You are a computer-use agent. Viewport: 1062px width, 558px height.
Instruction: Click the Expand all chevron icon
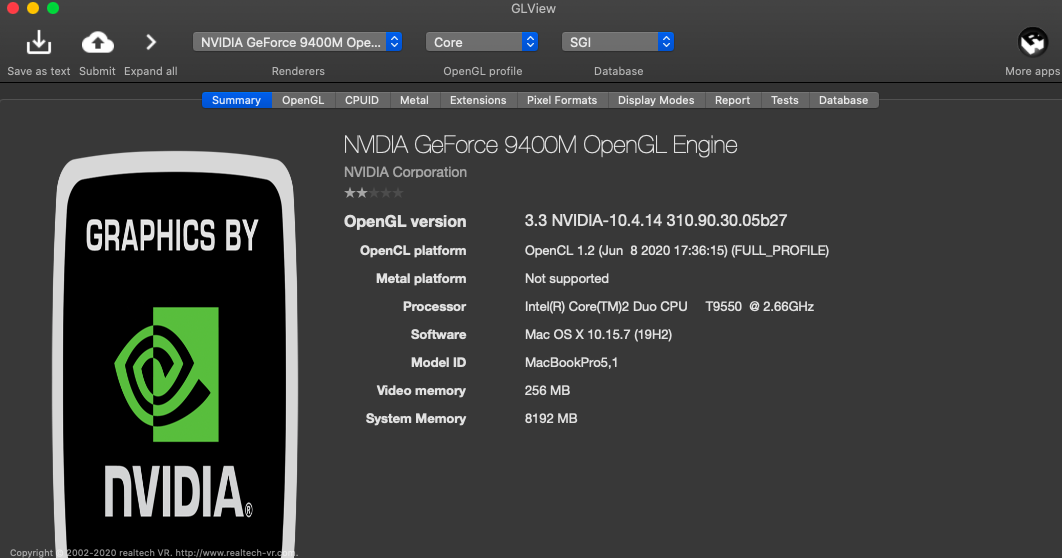[x=151, y=43]
